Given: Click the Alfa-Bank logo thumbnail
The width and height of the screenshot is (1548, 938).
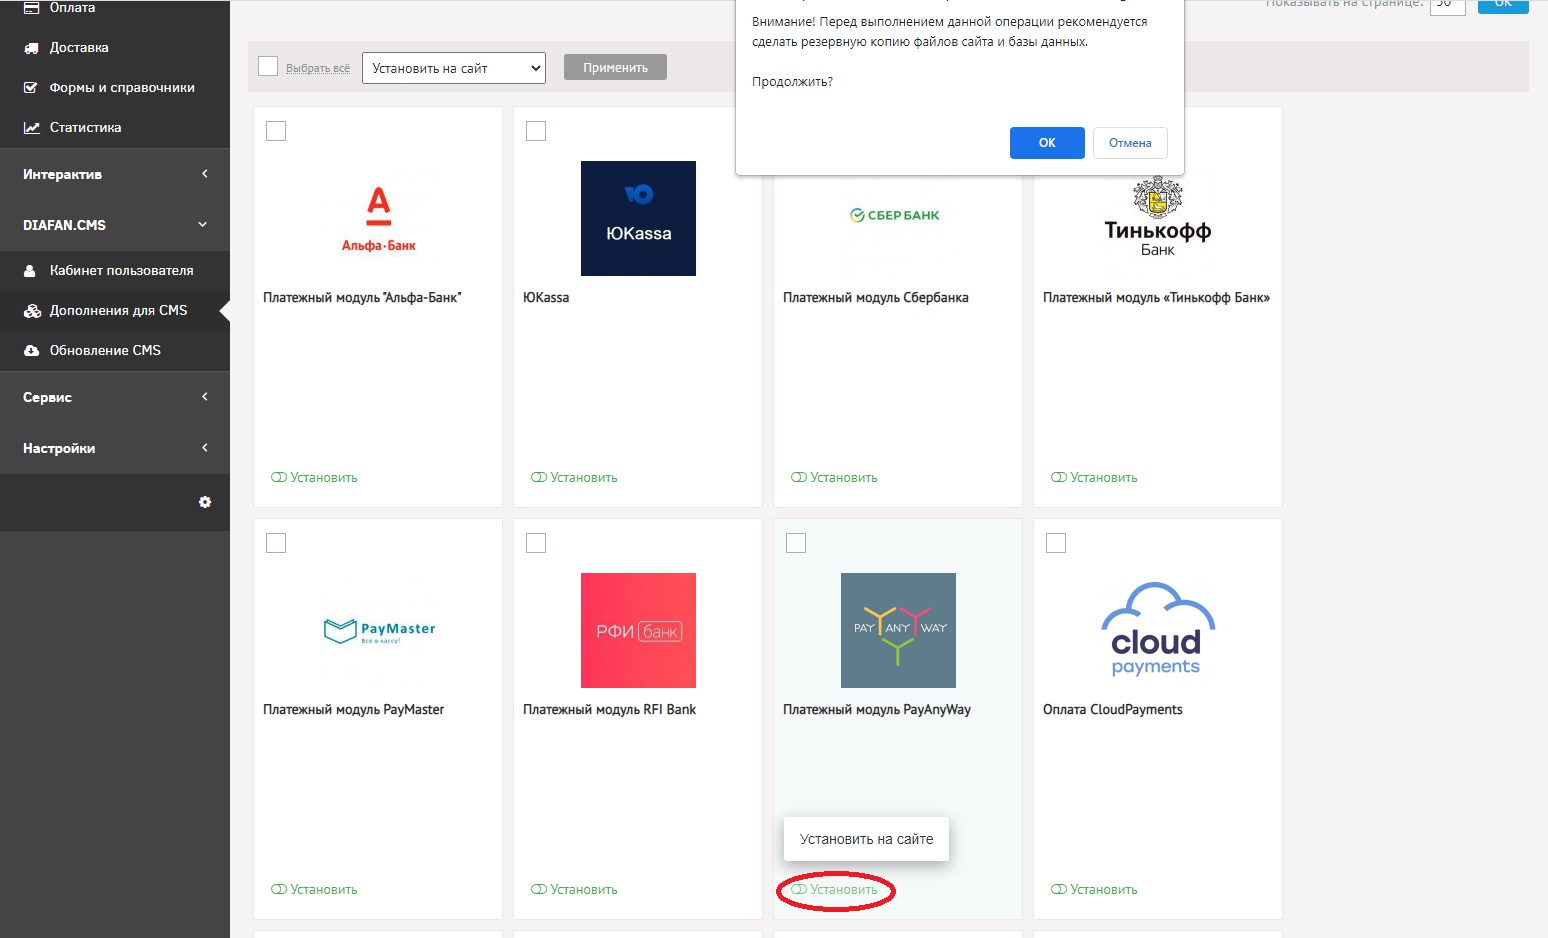Looking at the screenshot, I should pos(378,219).
